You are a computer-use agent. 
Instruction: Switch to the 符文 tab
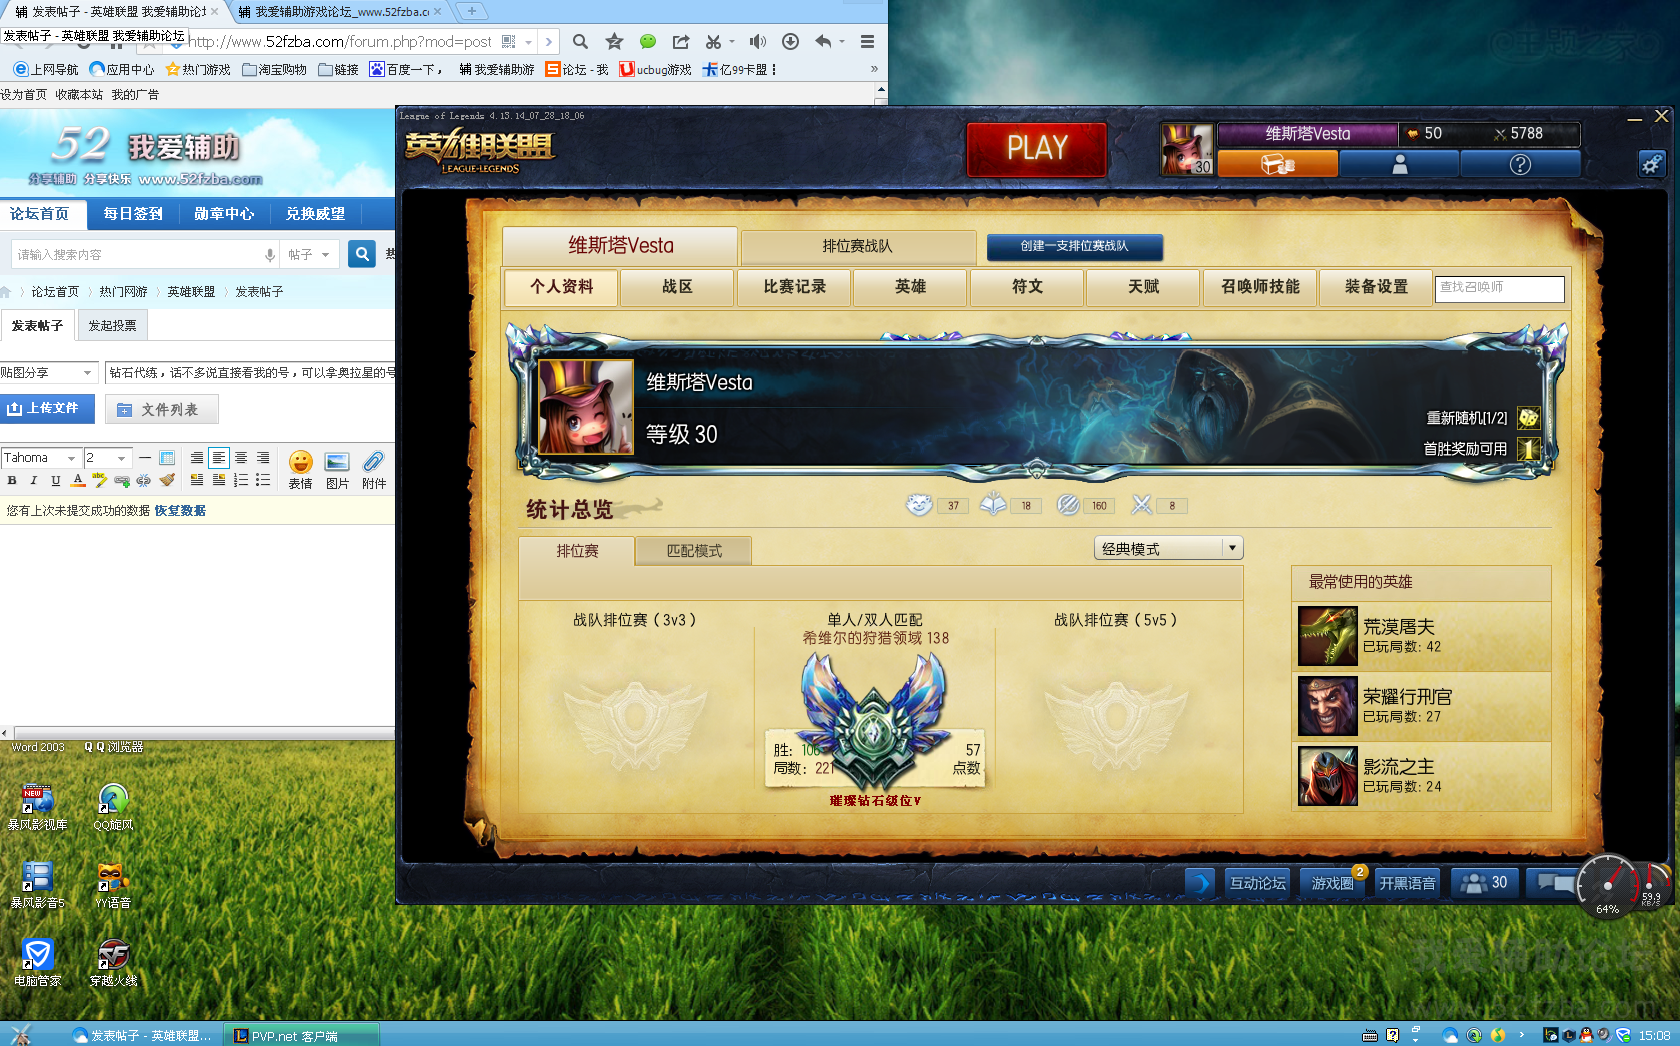point(1027,287)
